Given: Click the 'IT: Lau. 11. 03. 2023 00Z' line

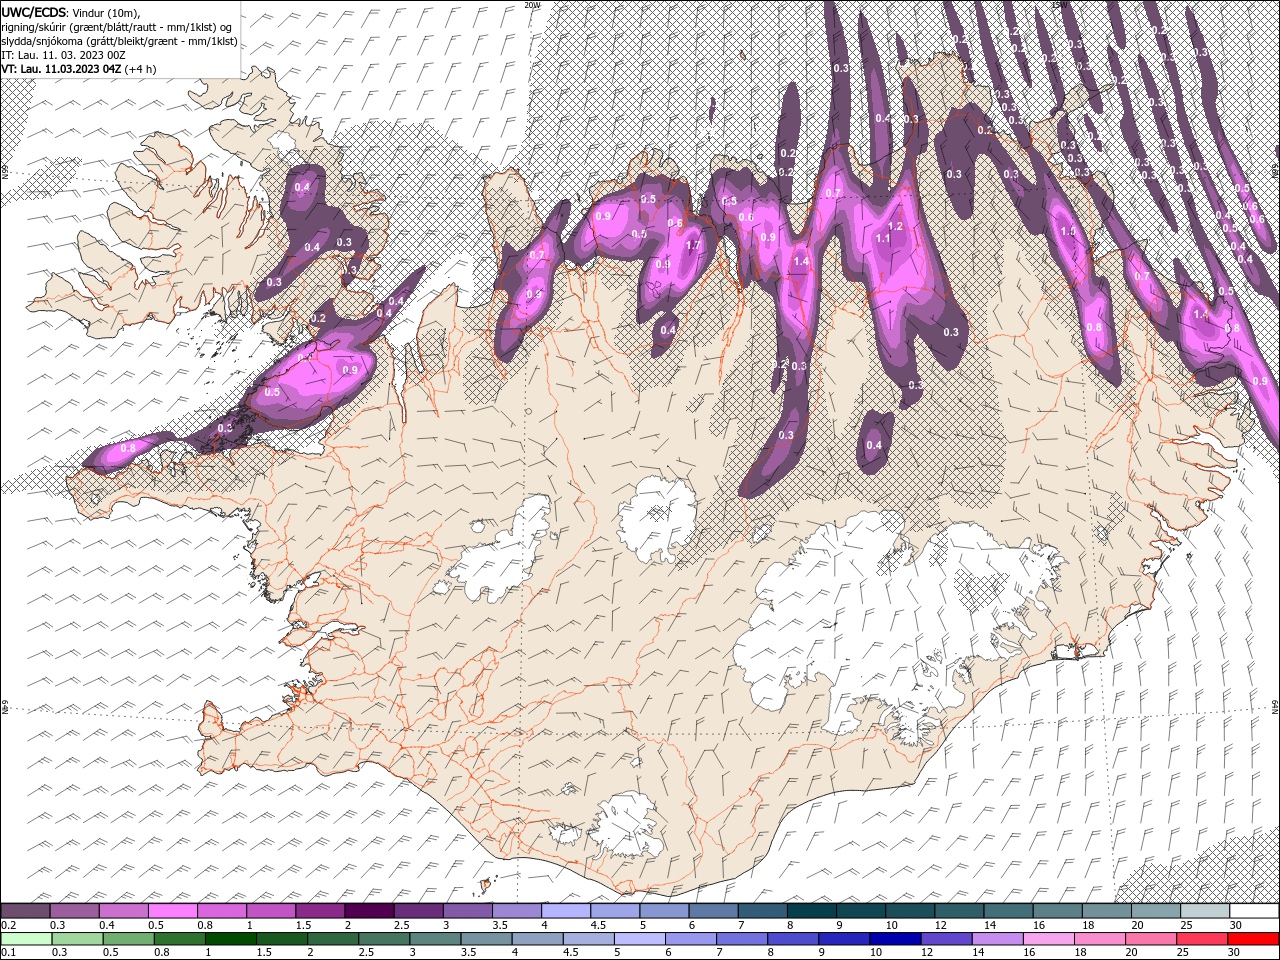Looking at the screenshot, I should point(63,54).
